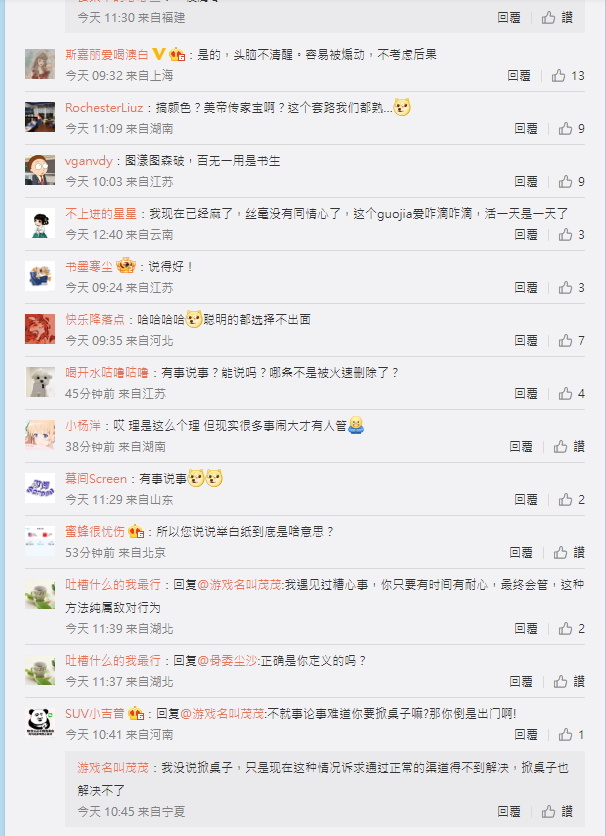This screenshot has width=606, height=836.
Task: Thumbs-up 喝开水咕噜咕噜's comment
Action: pyautogui.click(x=571, y=393)
